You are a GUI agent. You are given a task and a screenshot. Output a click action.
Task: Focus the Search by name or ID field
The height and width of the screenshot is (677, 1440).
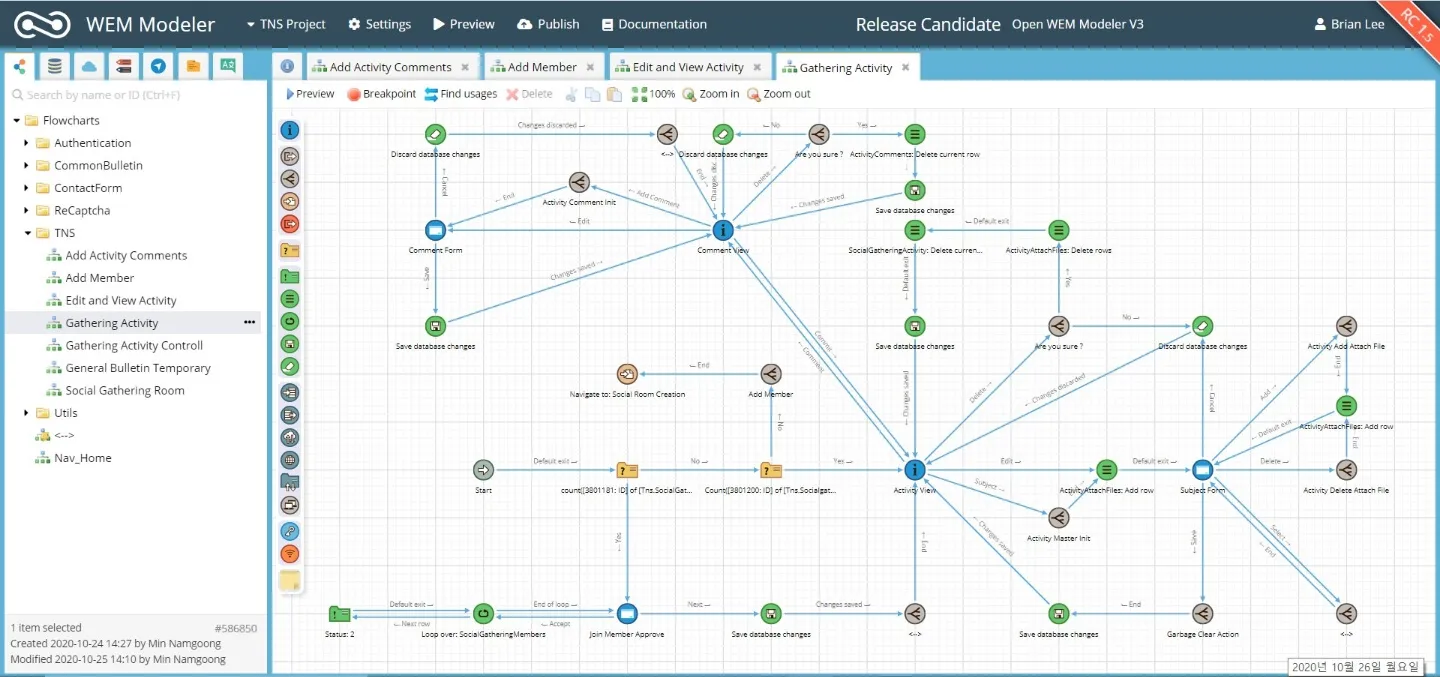point(135,95)
